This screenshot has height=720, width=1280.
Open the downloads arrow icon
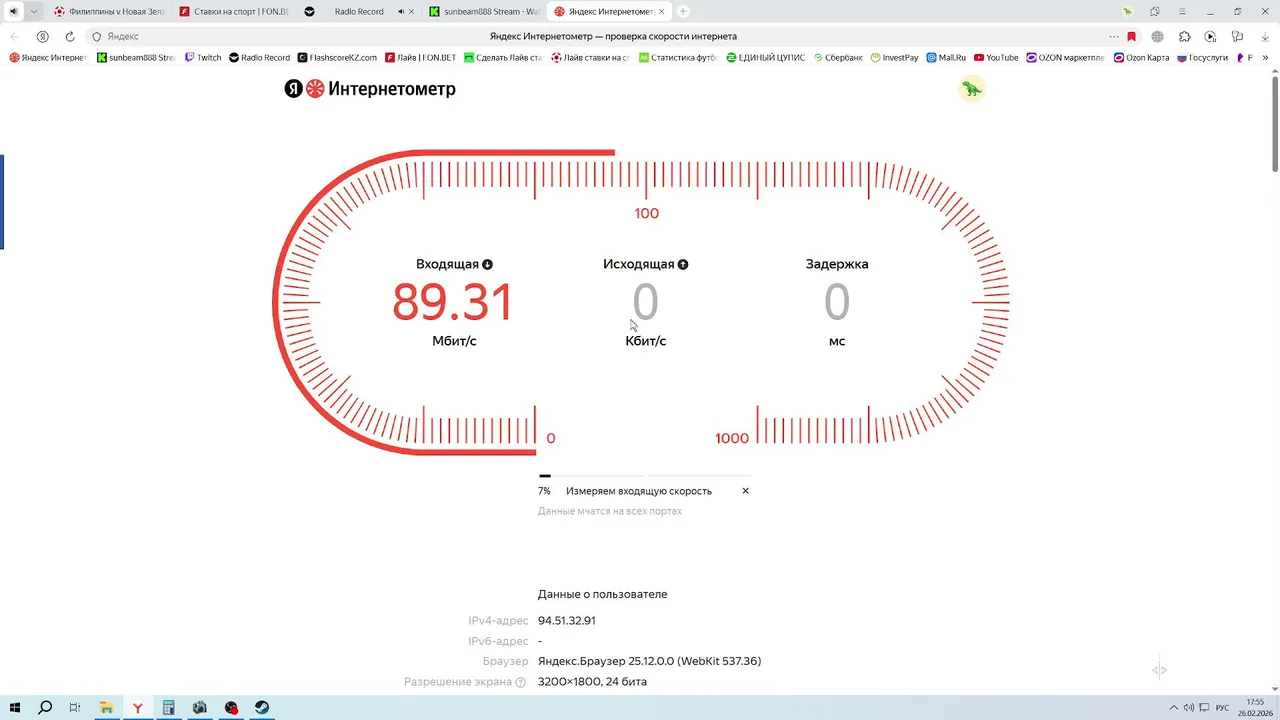pyautogui.click(x=1265, y=36)
